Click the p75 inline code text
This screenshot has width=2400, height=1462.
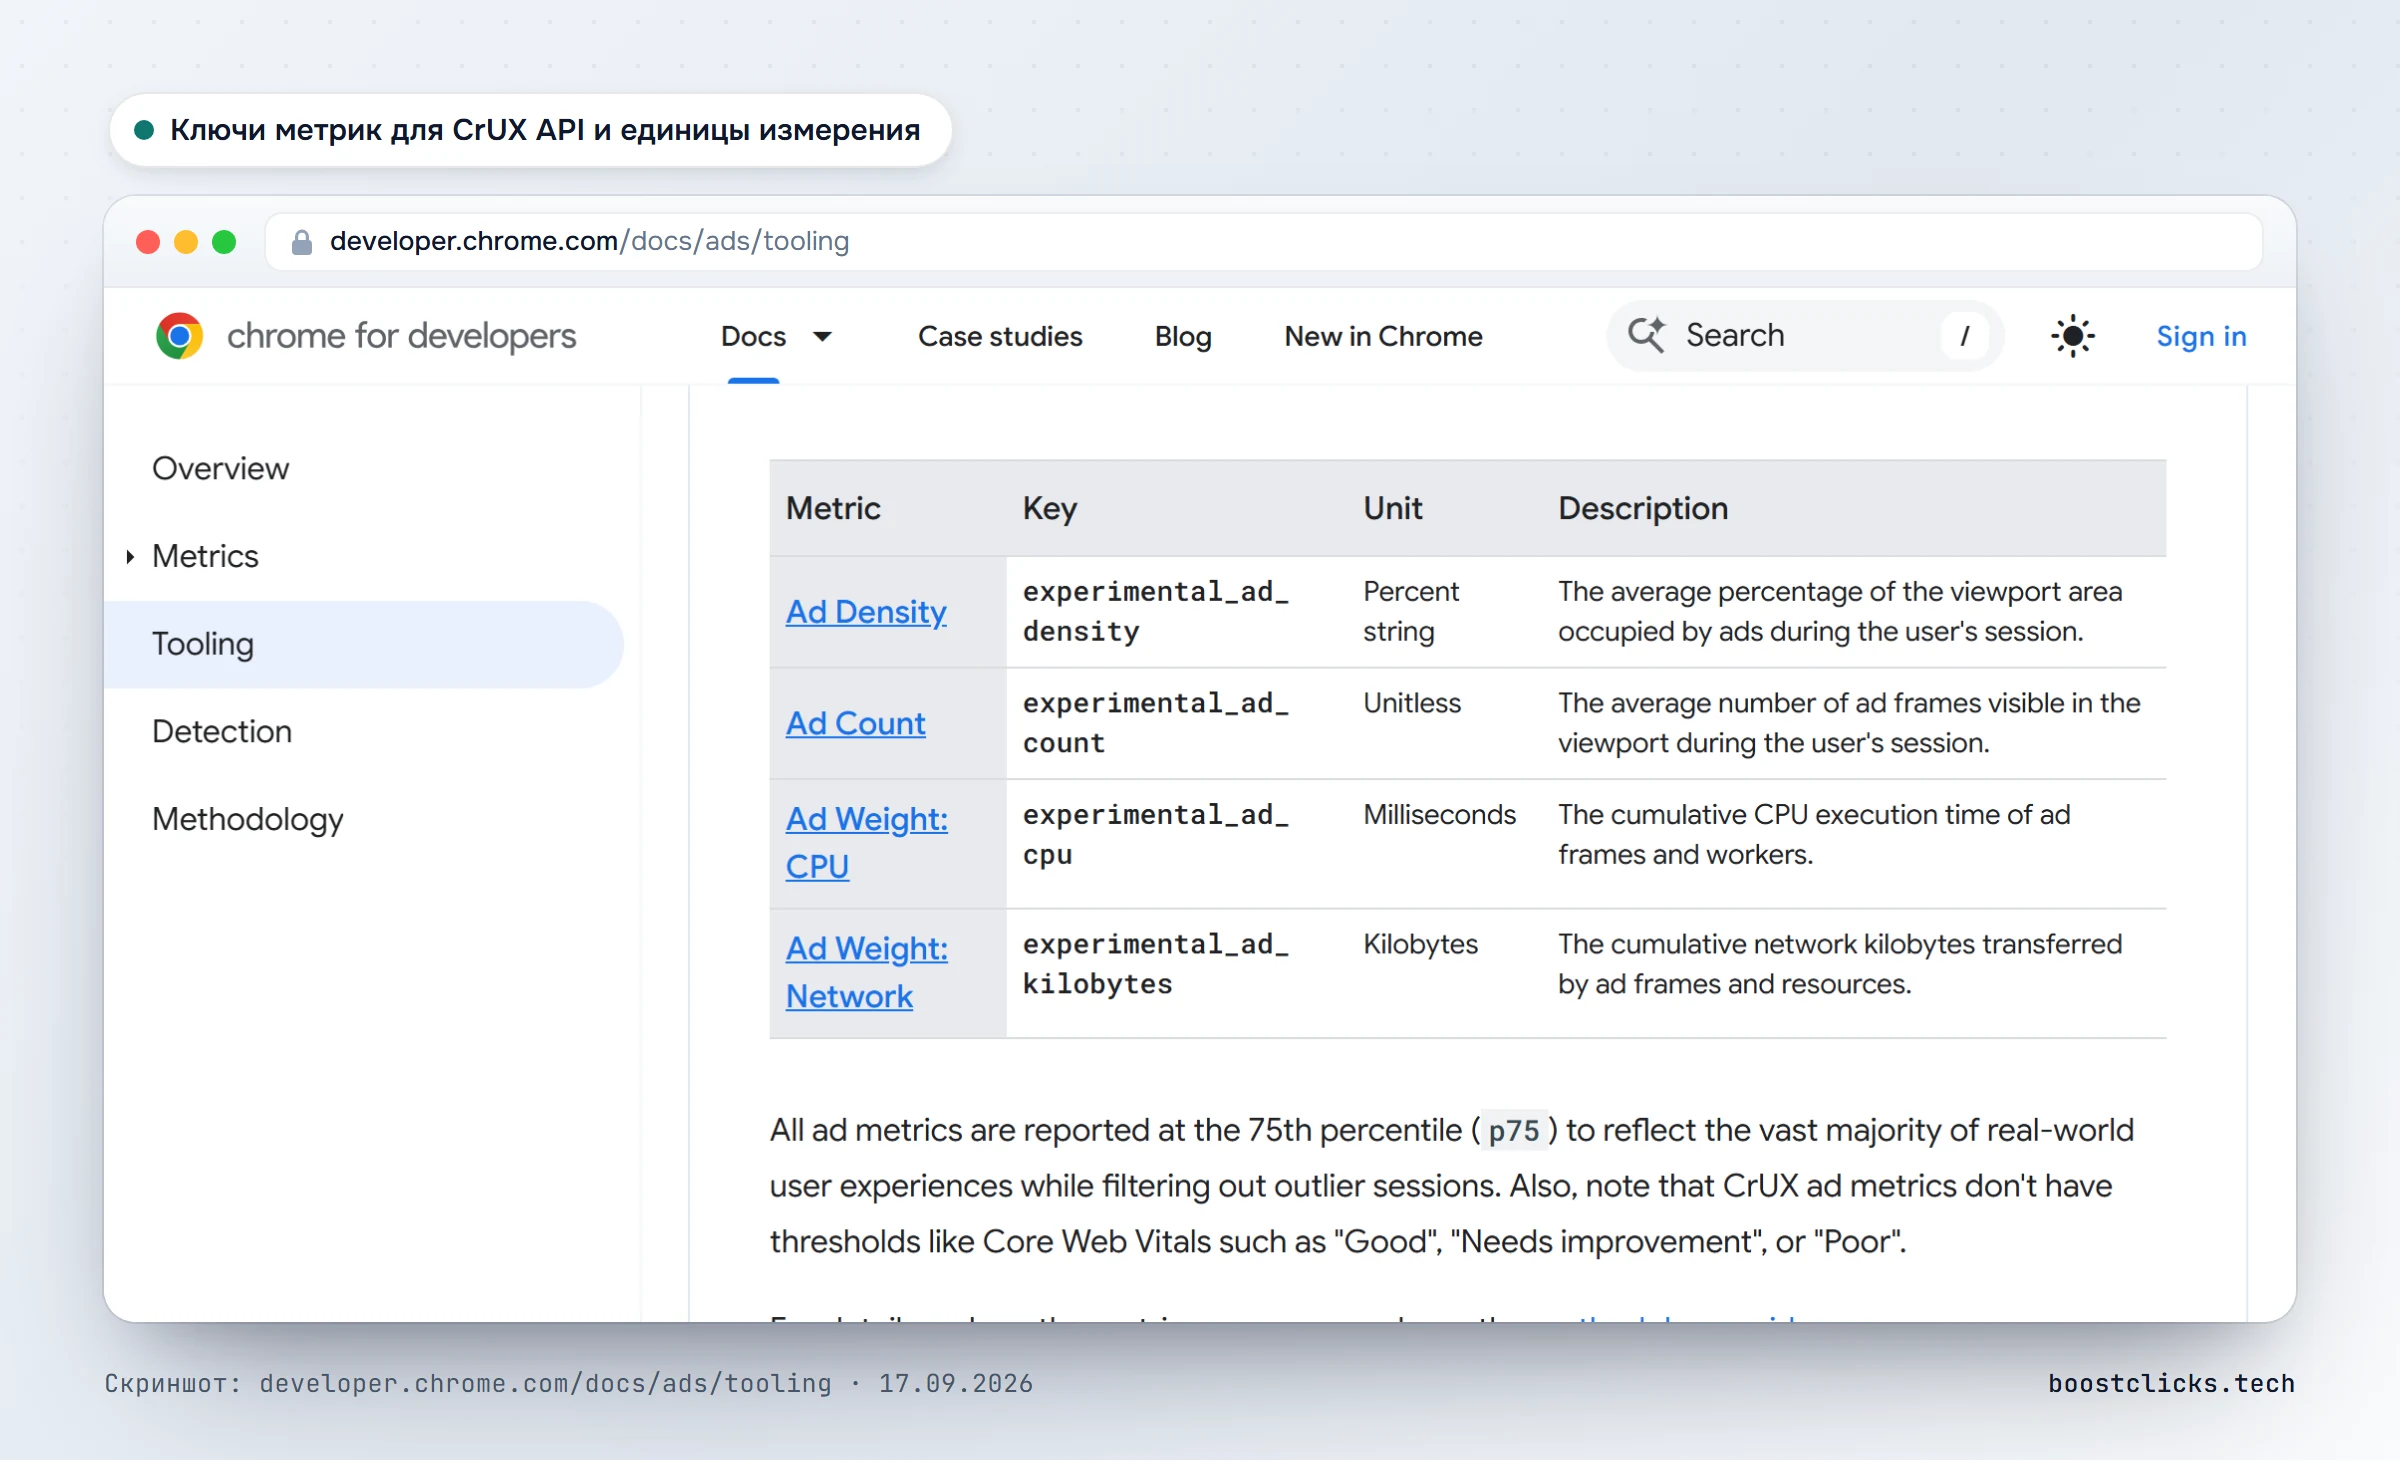1514,1132
